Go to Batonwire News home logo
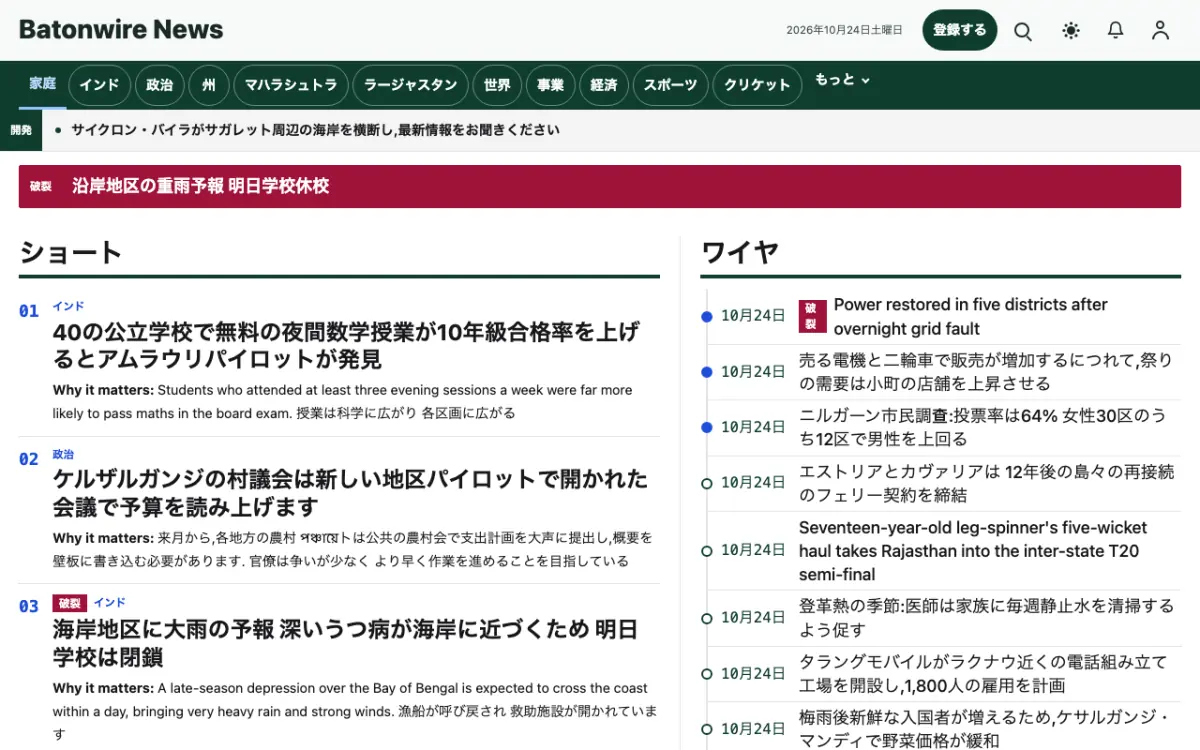 pos(121,30)
